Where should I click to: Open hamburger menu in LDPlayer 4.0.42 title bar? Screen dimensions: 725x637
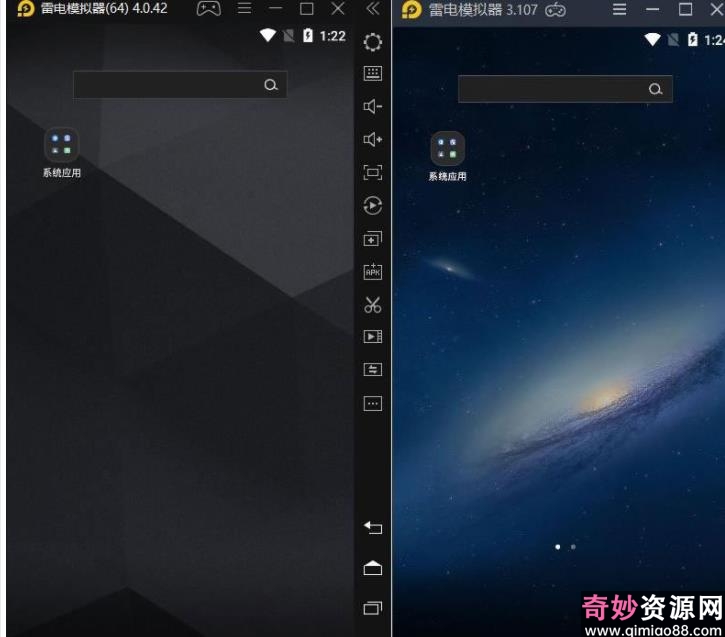pyautogui.click(x=244, y=8)
